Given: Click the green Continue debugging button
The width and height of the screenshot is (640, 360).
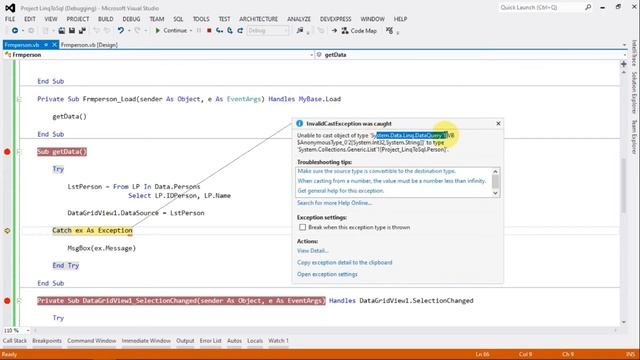Looking at the screenshot, I should point(171,31).
